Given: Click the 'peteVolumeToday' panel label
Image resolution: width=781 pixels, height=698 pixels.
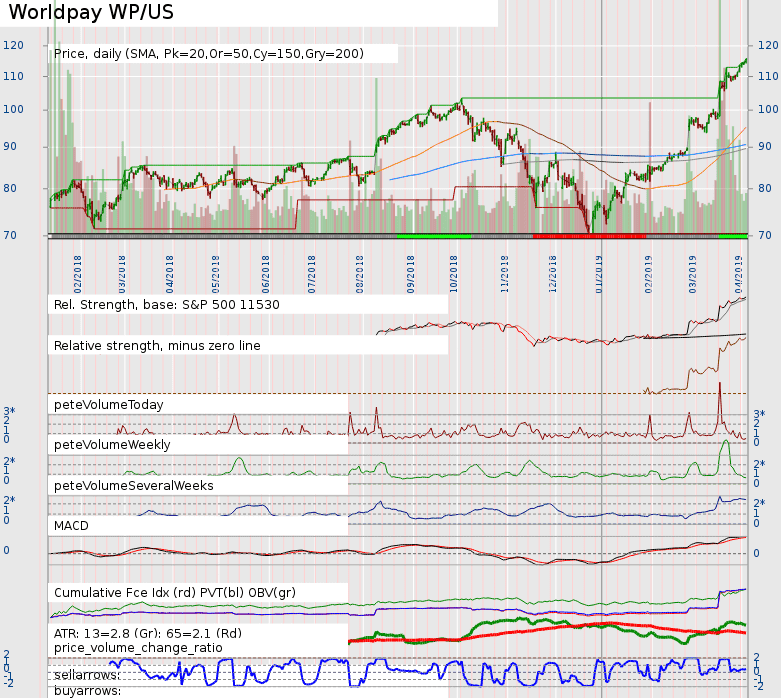Looking at the screenshot, I should (x=109, y=405).
